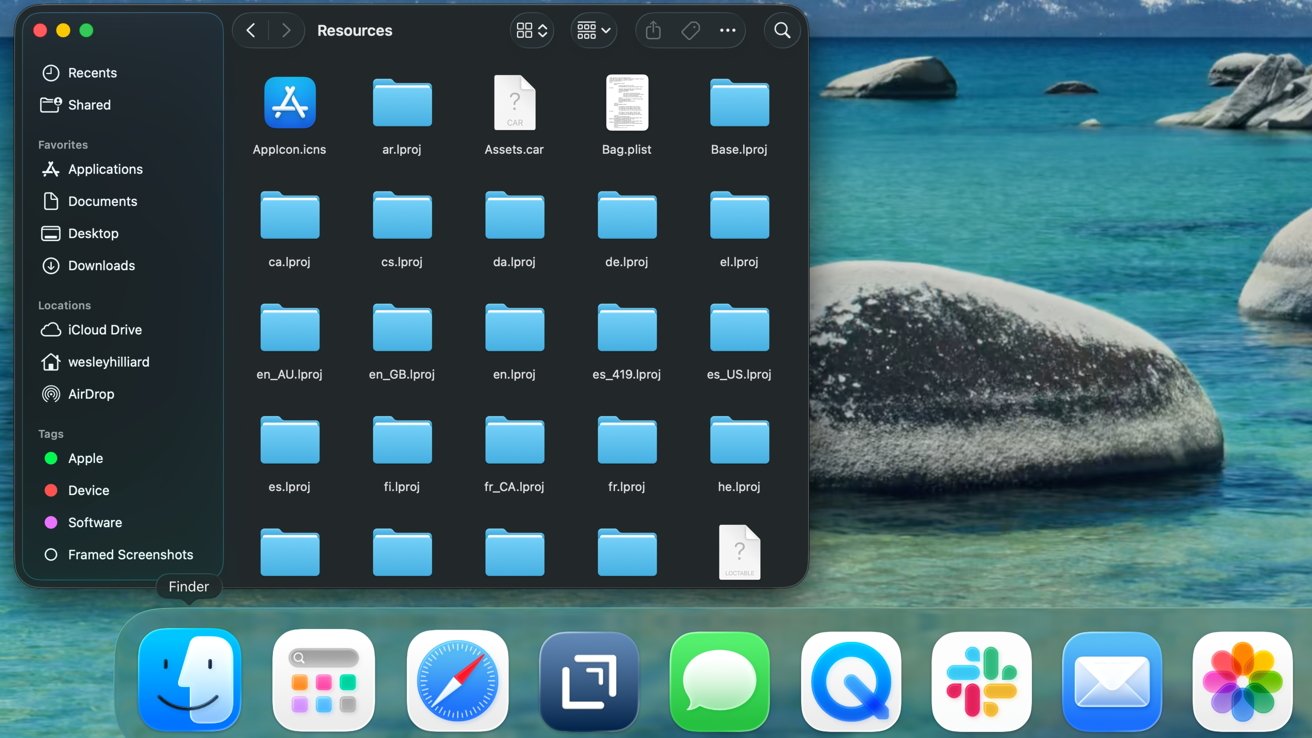Select the Assets.car file
This screenshot has width=1312, height=738.
click(x=514, y=103)
